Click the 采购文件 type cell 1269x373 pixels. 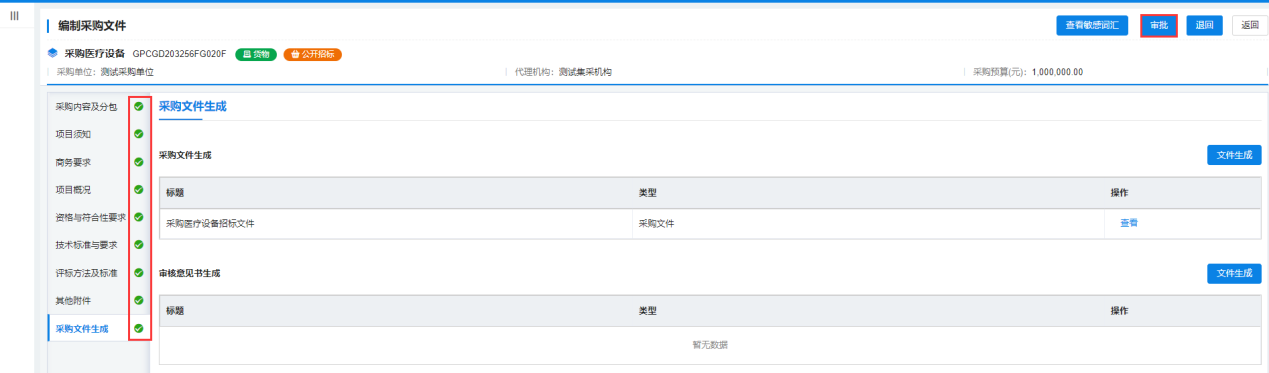click(x=868, y=223)
